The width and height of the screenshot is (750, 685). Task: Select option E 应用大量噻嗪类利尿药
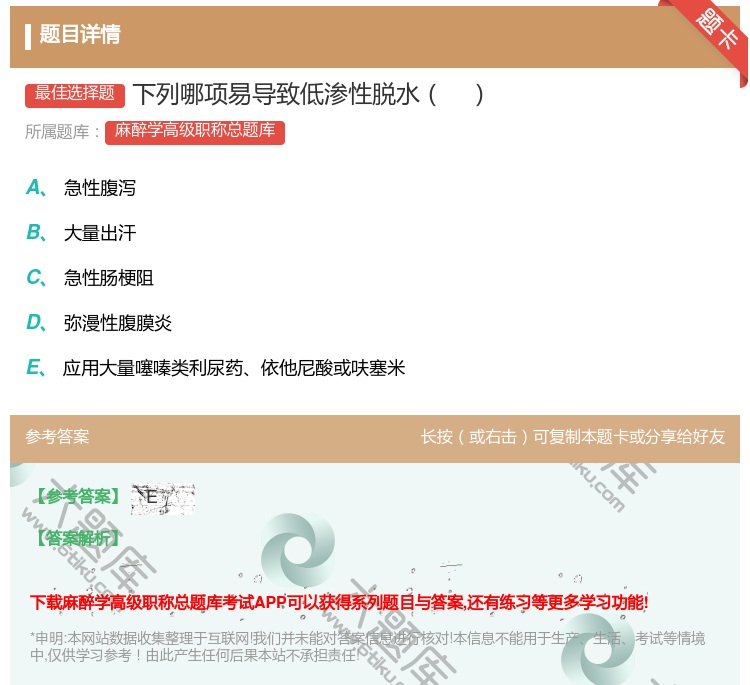(x=215, y=368)
